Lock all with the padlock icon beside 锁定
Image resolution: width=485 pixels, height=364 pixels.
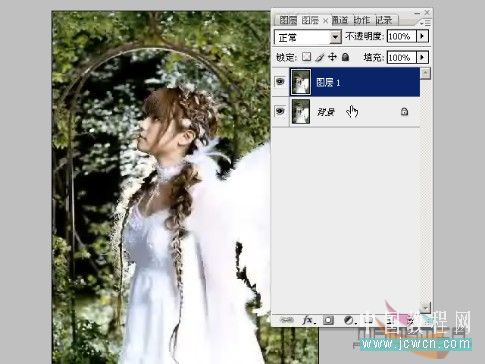point(346,57)
